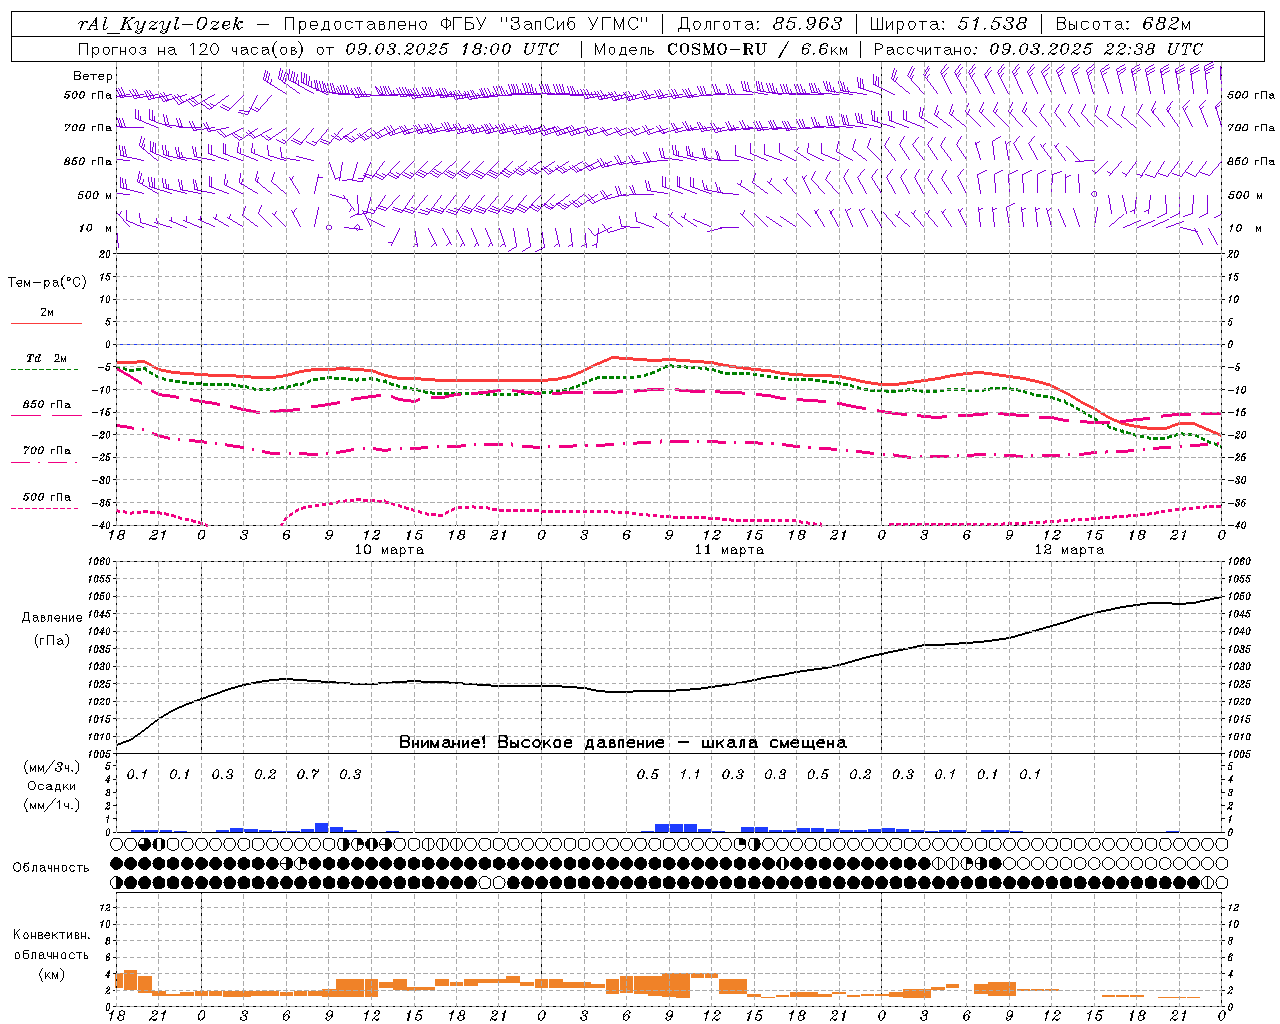Click the (км) convective cloud unit label
The height and width of the screenshot is (1024, 1280).
coord(52,974)
